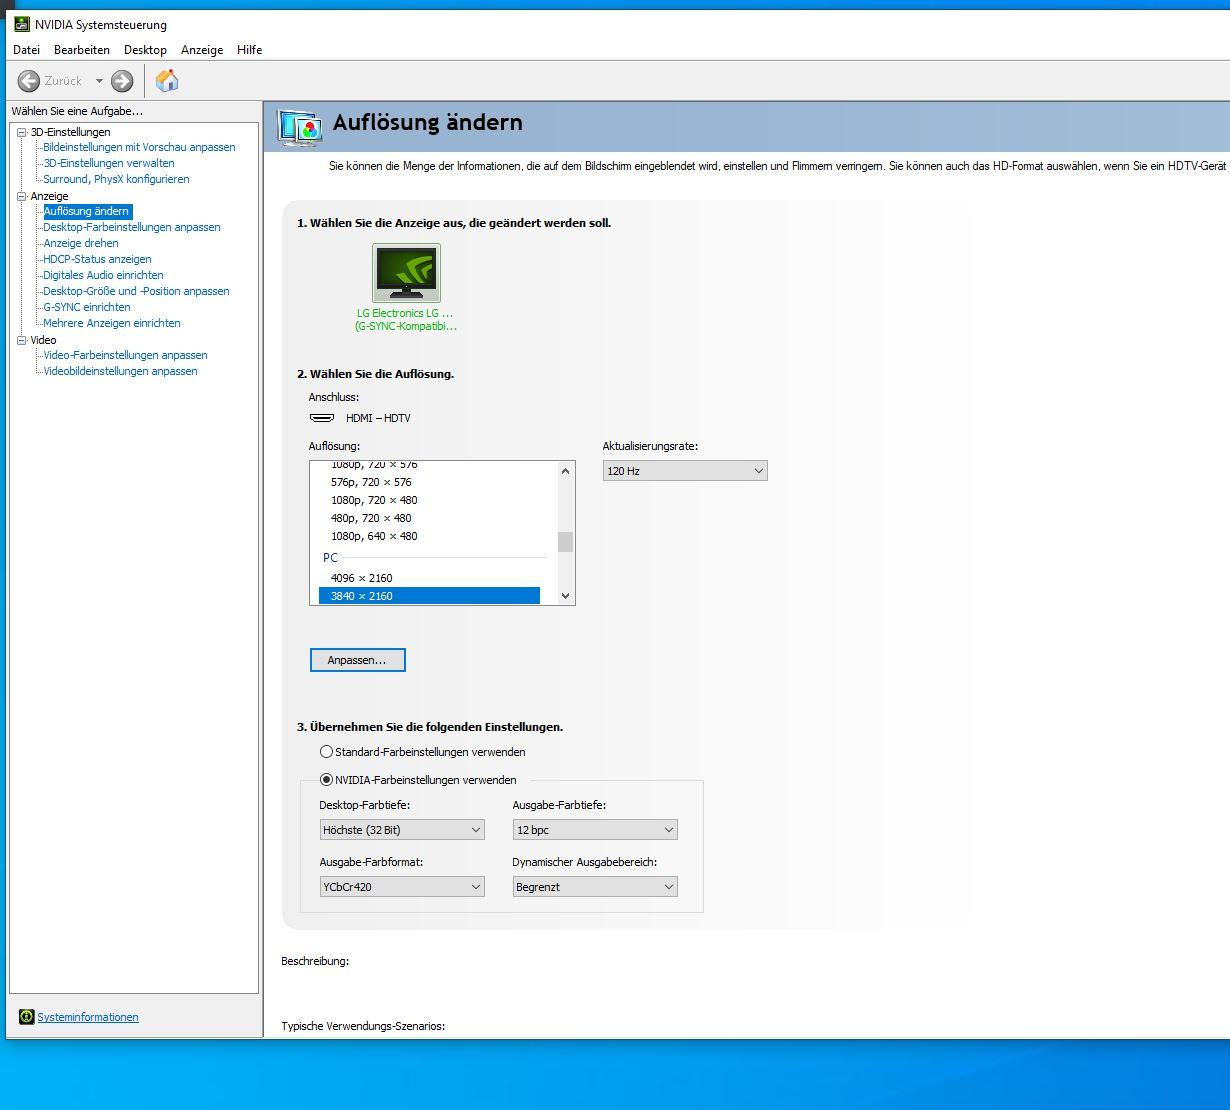Viewport: 1230px width, 1110px height.
Task: Open Desktop-Farbeinstellungen anpassen
Action: point(132,227)
